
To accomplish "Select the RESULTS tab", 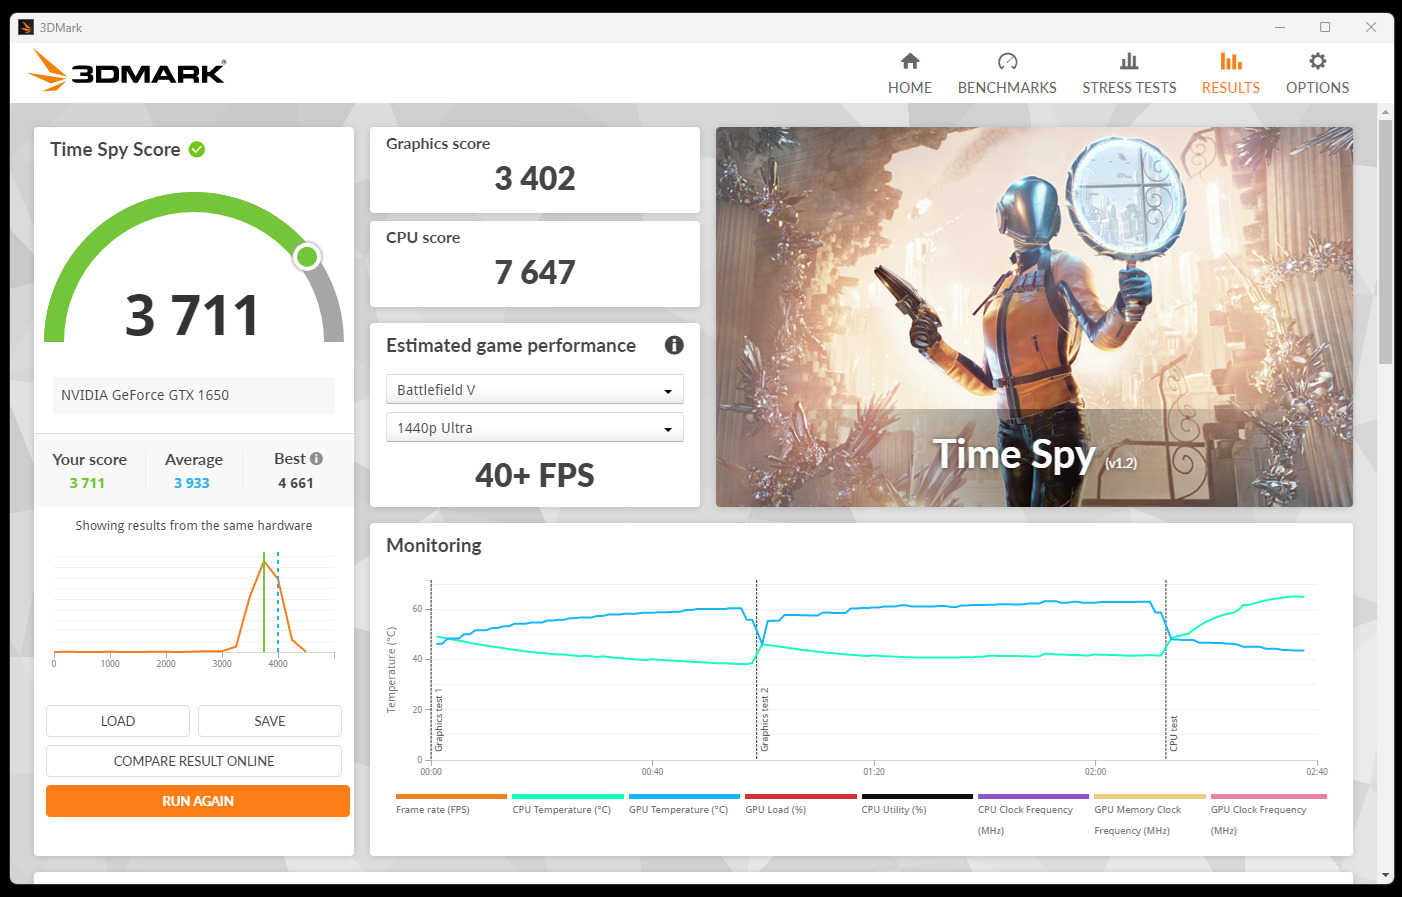I will (x=1230, y=74).
